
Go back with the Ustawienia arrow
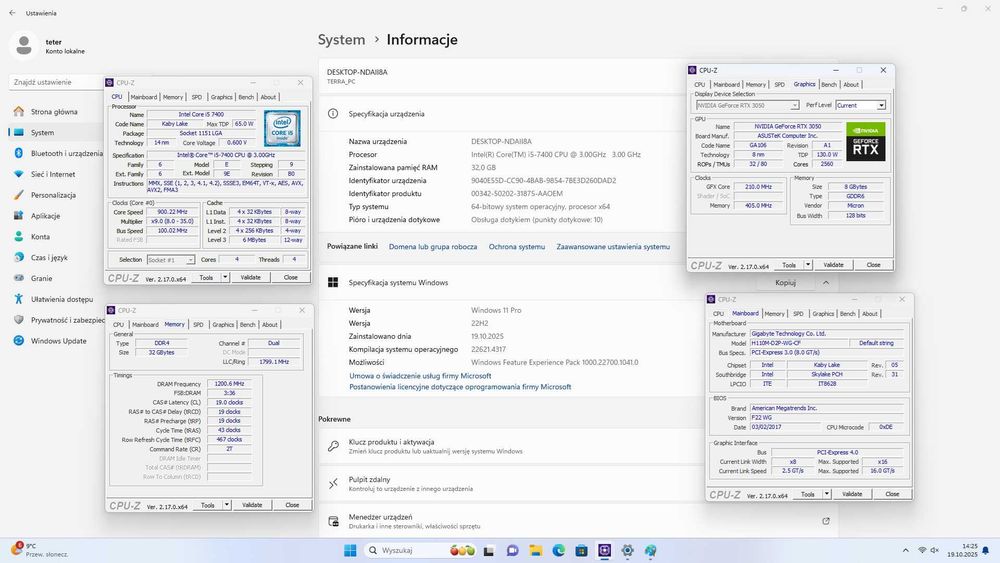tap(12, 13)
